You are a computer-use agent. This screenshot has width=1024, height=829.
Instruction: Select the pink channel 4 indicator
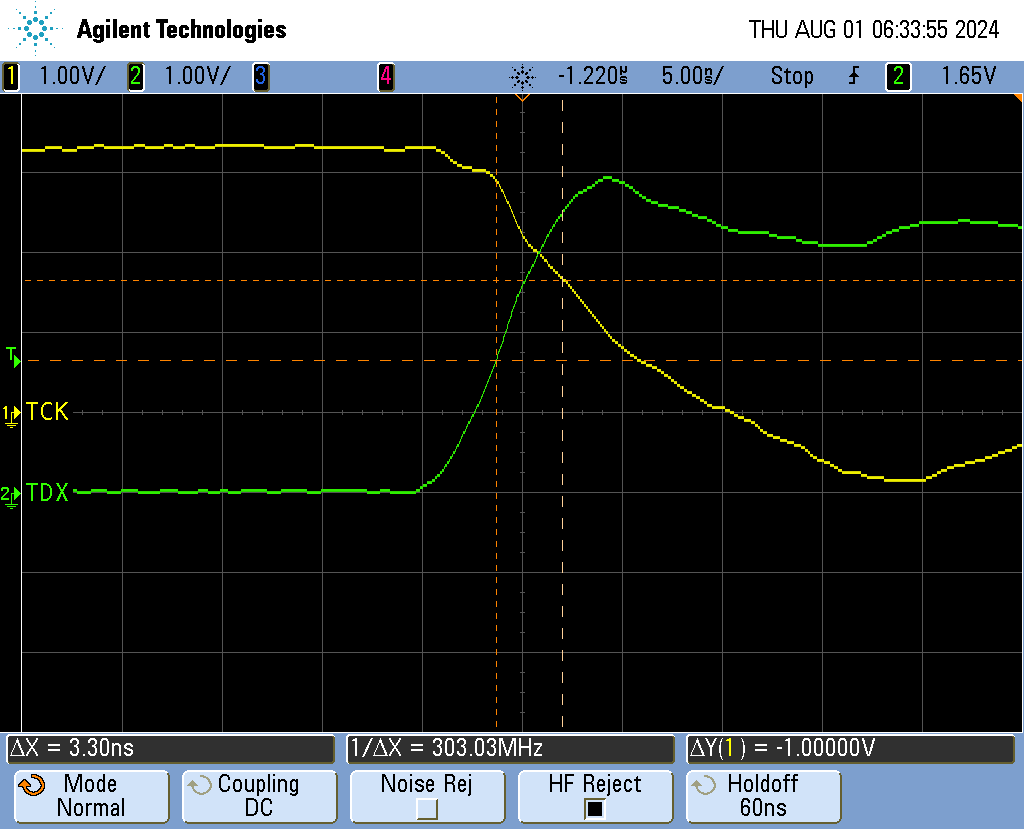pyautogui.click(x=385, y=76)
